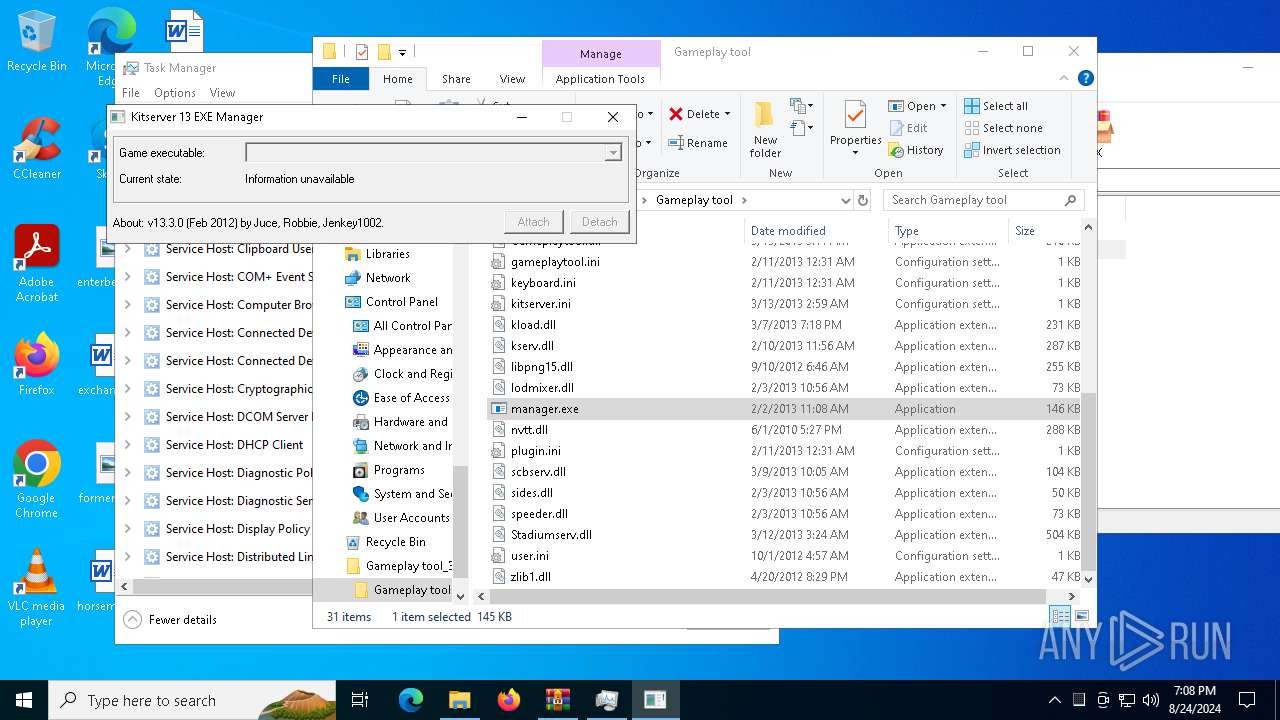This screenshot has width=1280, height=720.
Task: Open the address bar history dropdown
Action: (x=845, y=200)
